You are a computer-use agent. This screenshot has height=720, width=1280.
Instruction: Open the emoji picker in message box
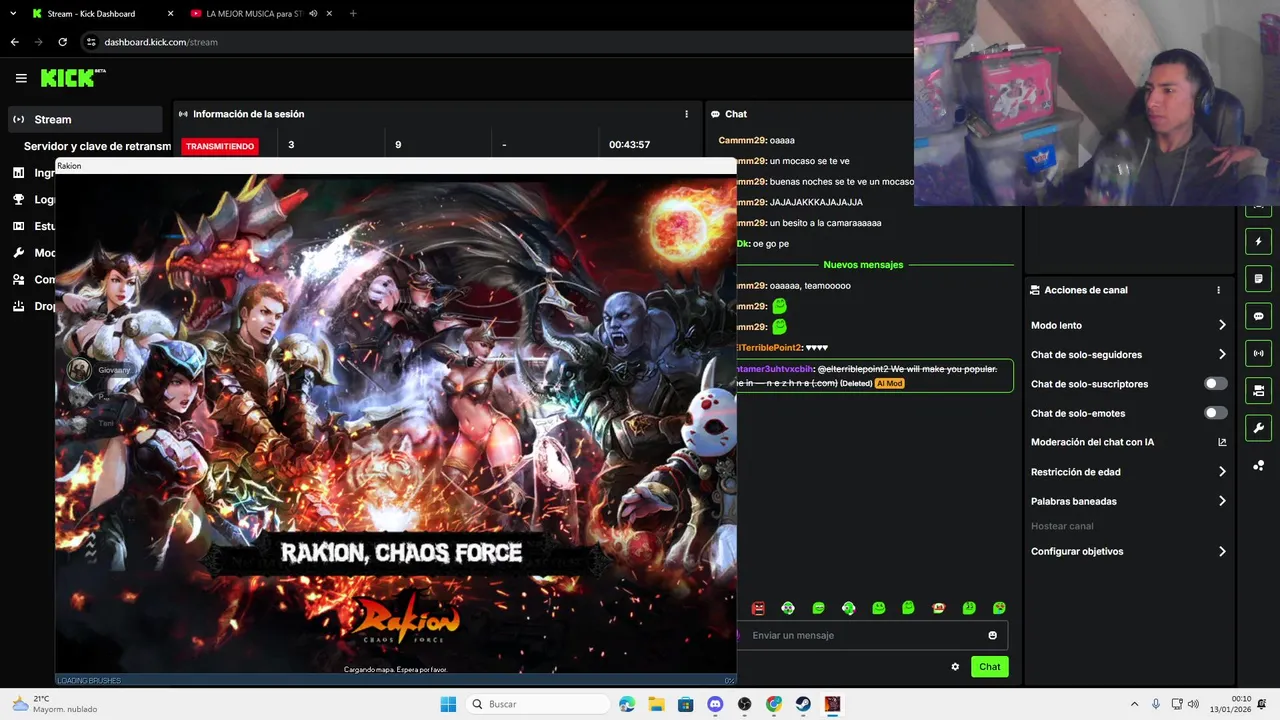tap(992, 635)
